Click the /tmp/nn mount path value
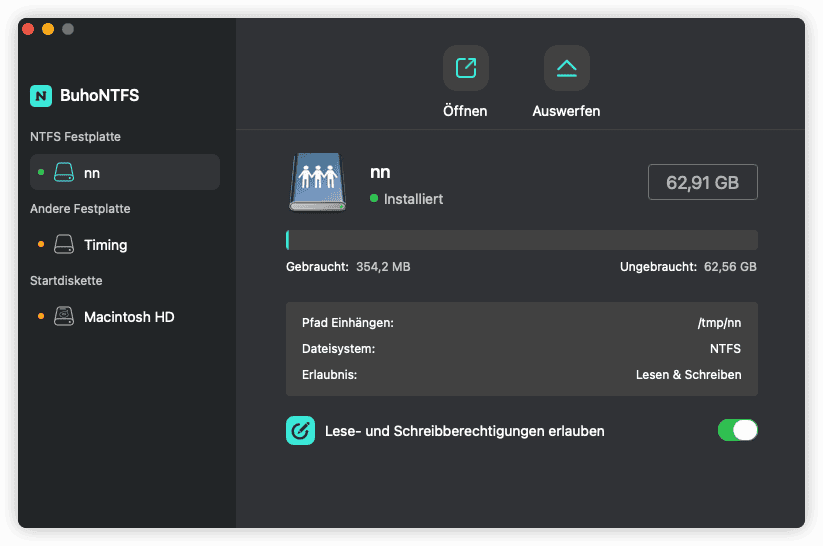Viewport: 823px width, 546px height. pyautogui.click(x=719, y=323)
